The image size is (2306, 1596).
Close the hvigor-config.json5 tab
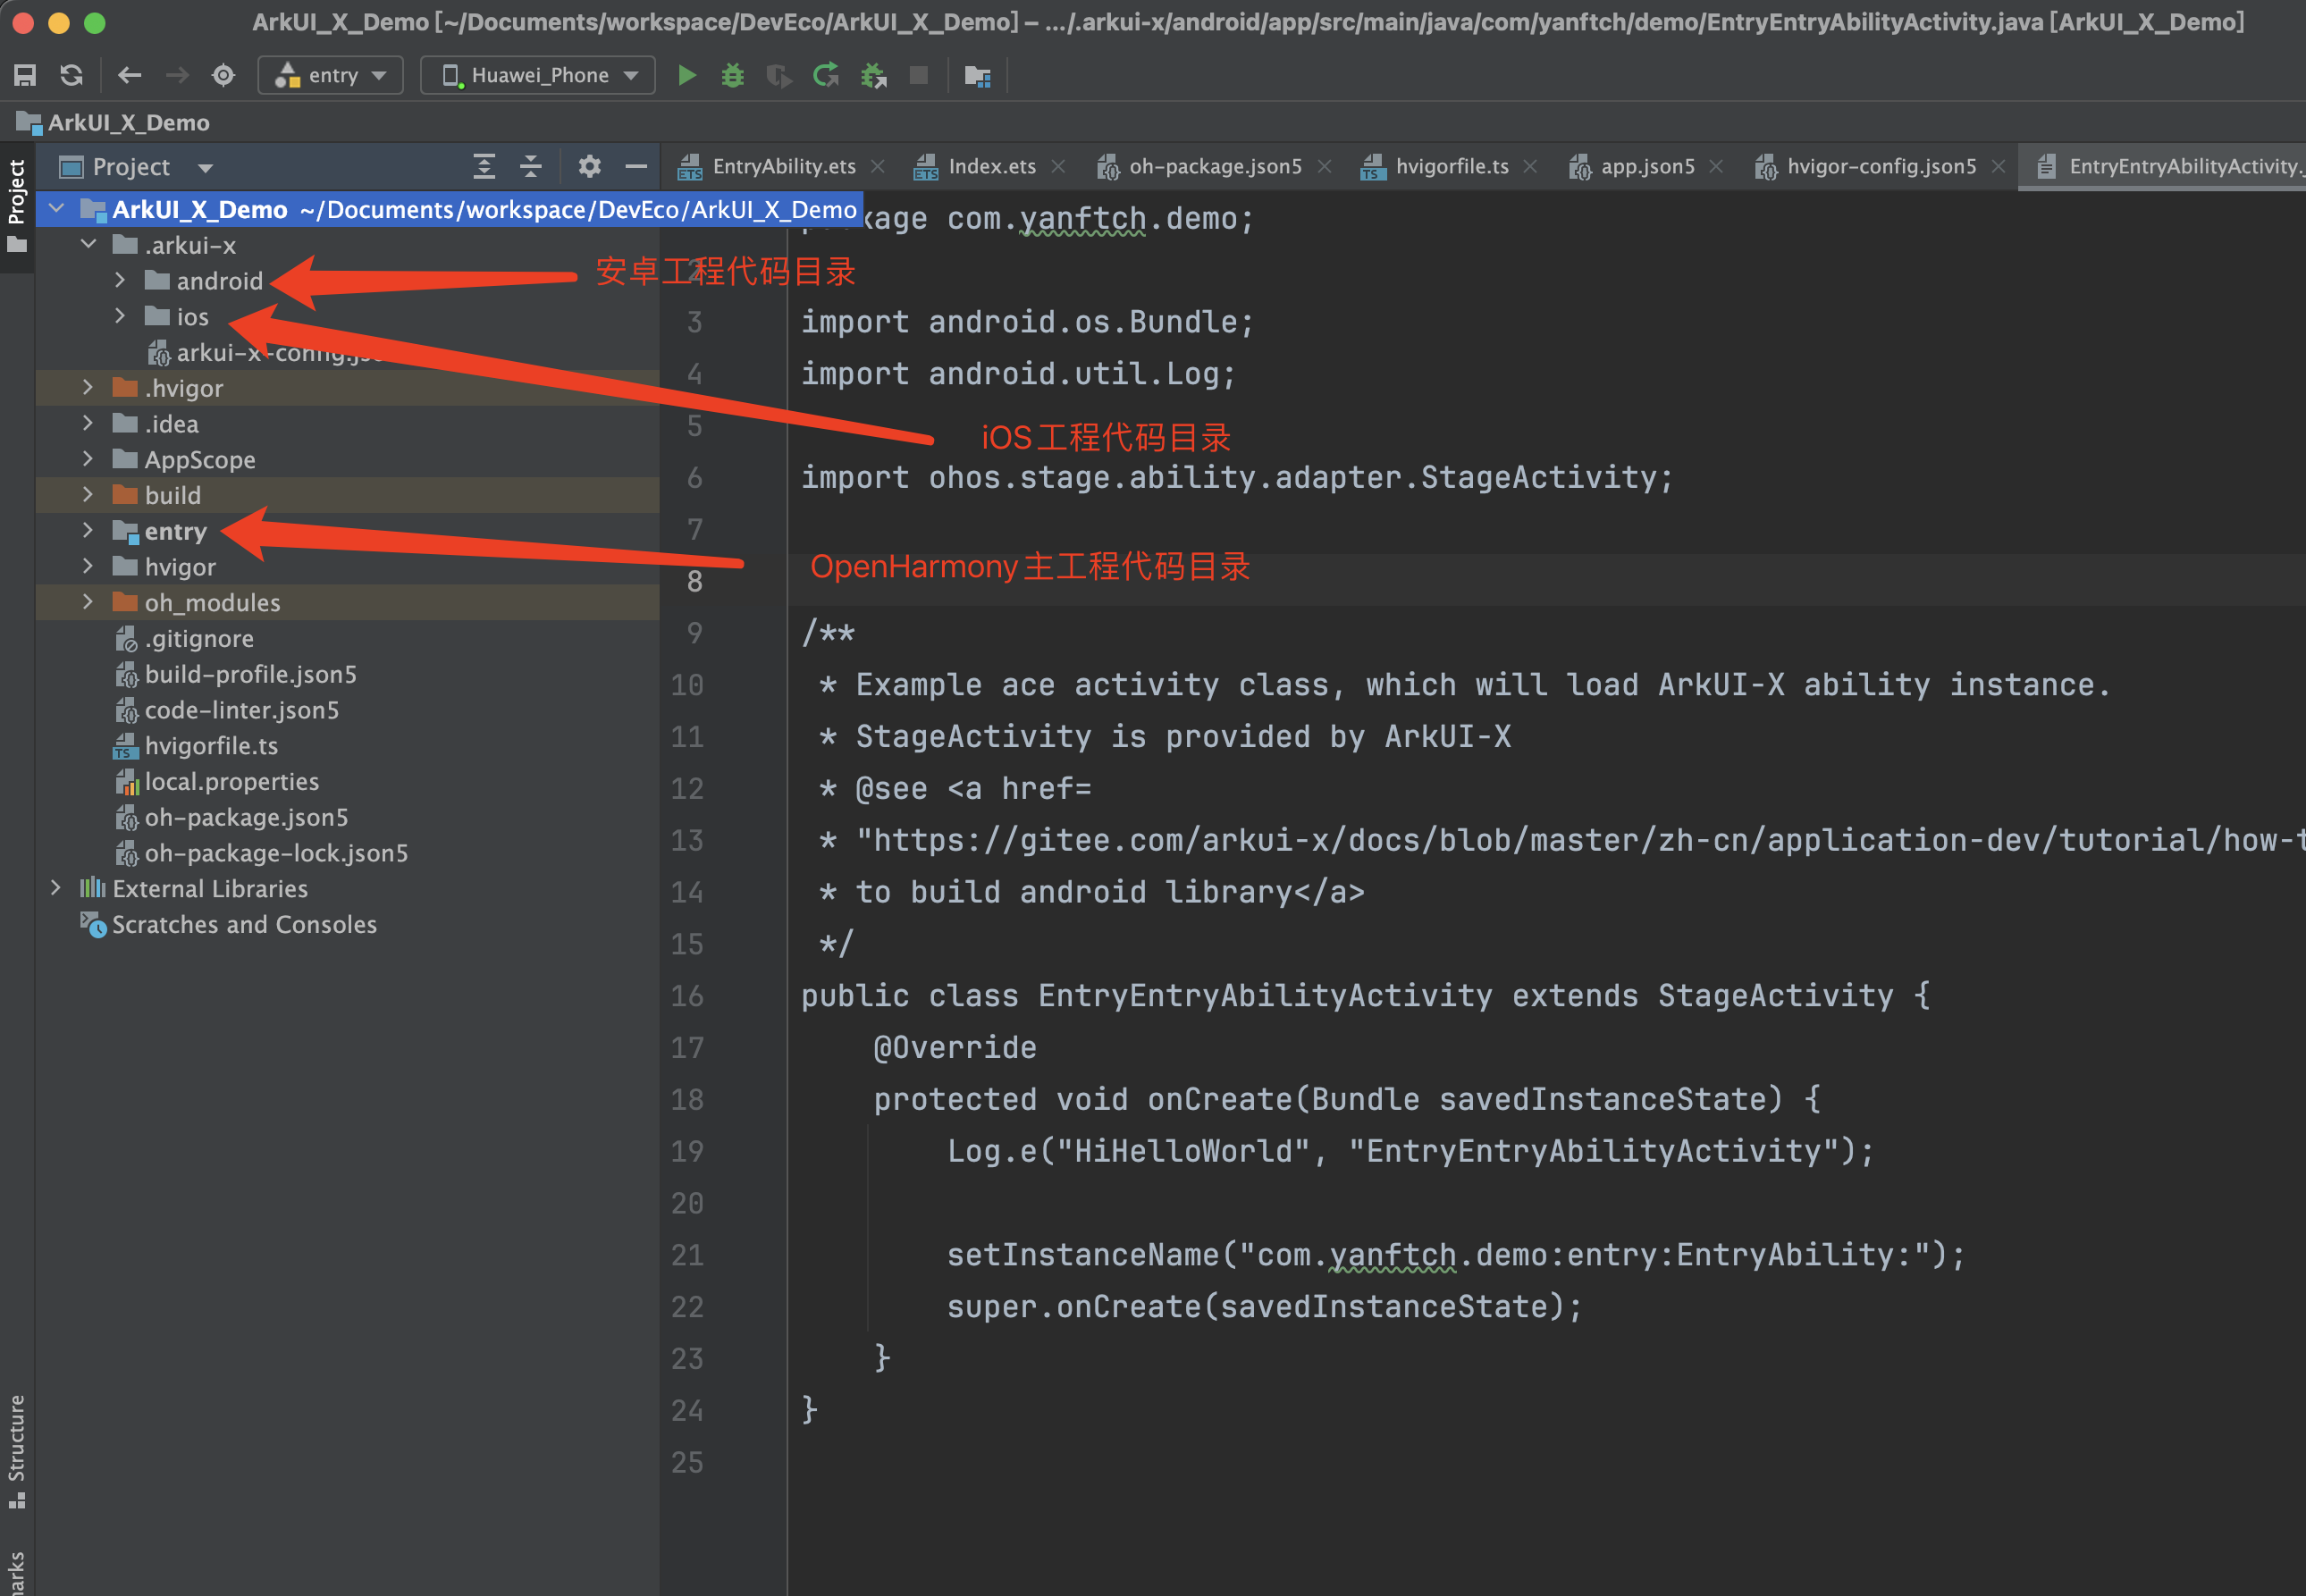coord(1998,166)
